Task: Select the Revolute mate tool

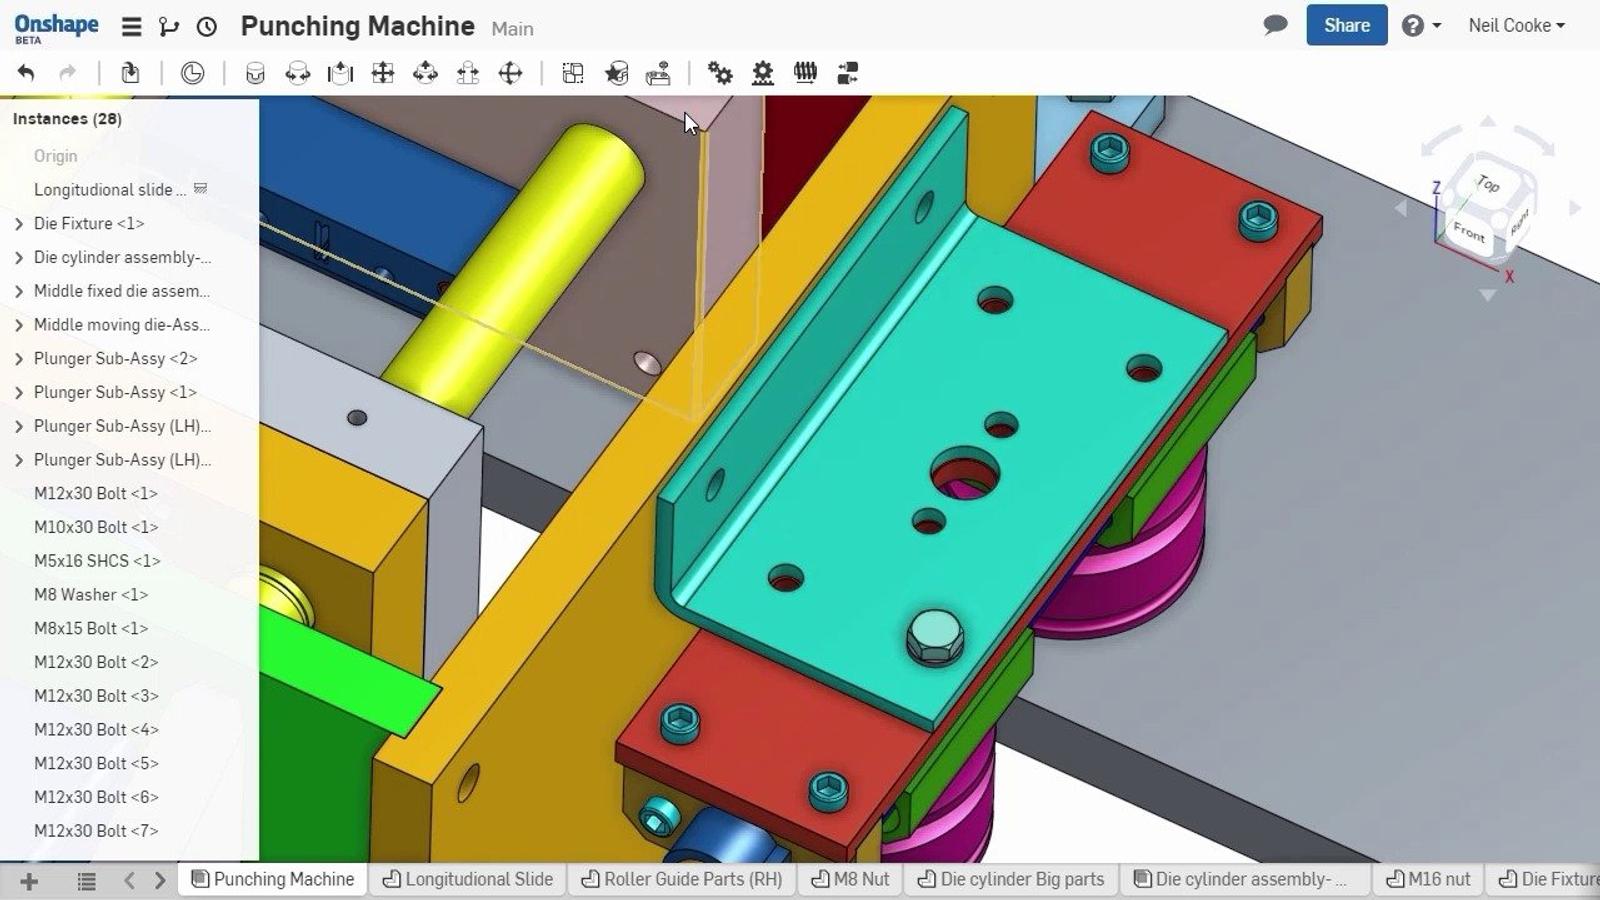Action: pyautogui.click(x=298, y=73)
